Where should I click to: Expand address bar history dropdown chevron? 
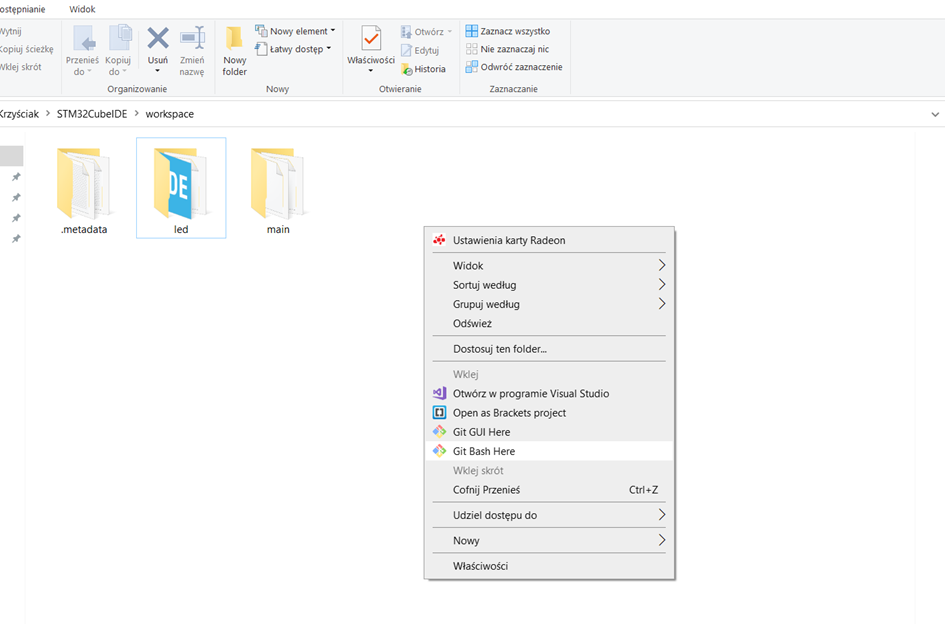click(934, 114)
